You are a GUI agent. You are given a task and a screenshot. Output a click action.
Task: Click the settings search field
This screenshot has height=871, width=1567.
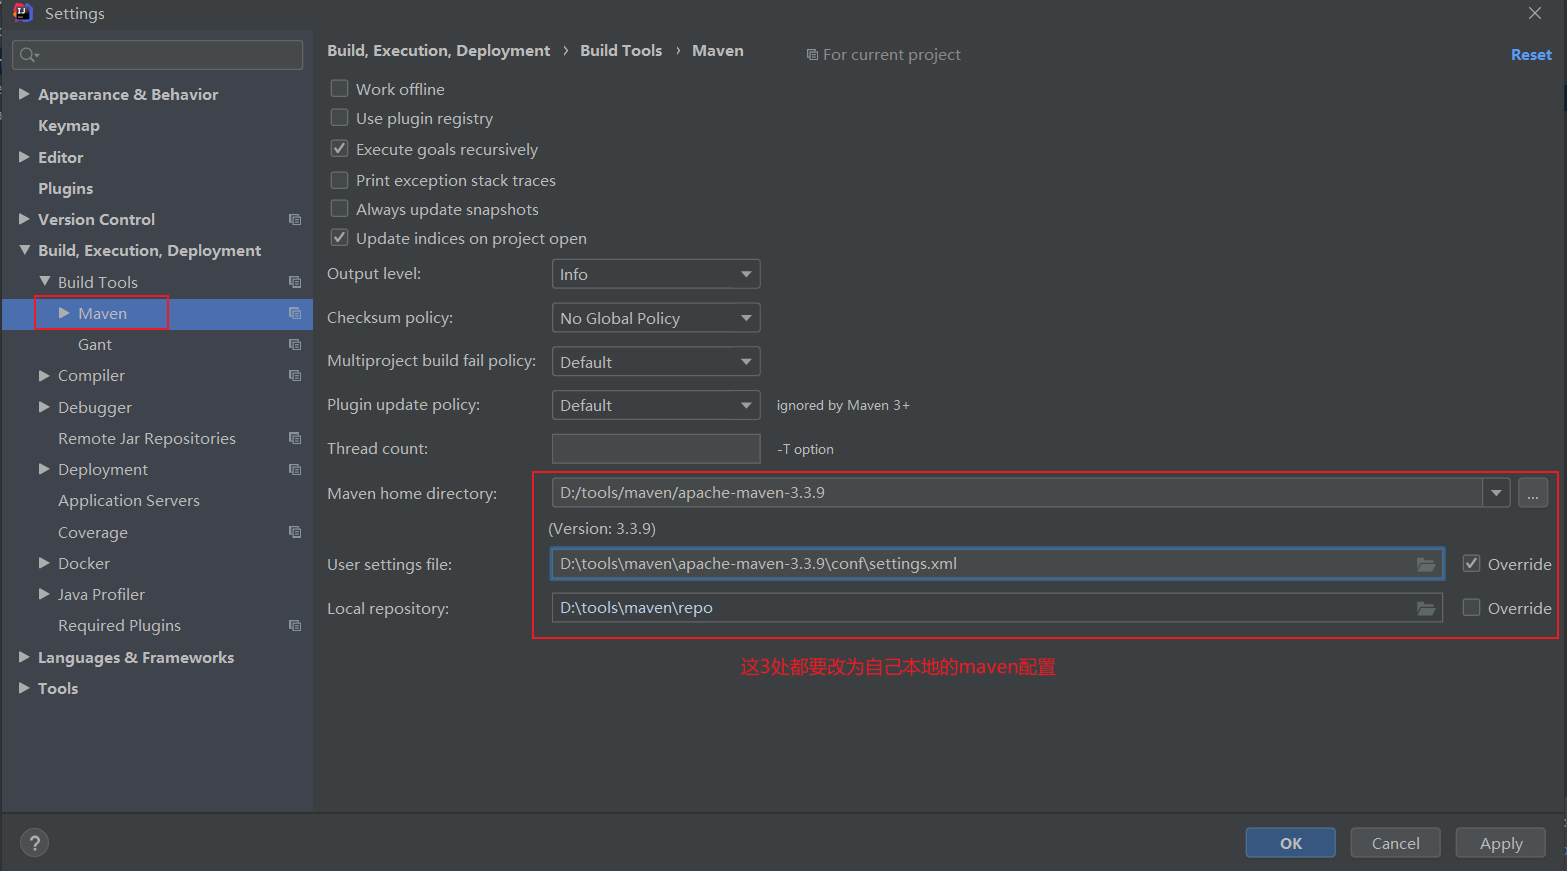pos(158,55)
